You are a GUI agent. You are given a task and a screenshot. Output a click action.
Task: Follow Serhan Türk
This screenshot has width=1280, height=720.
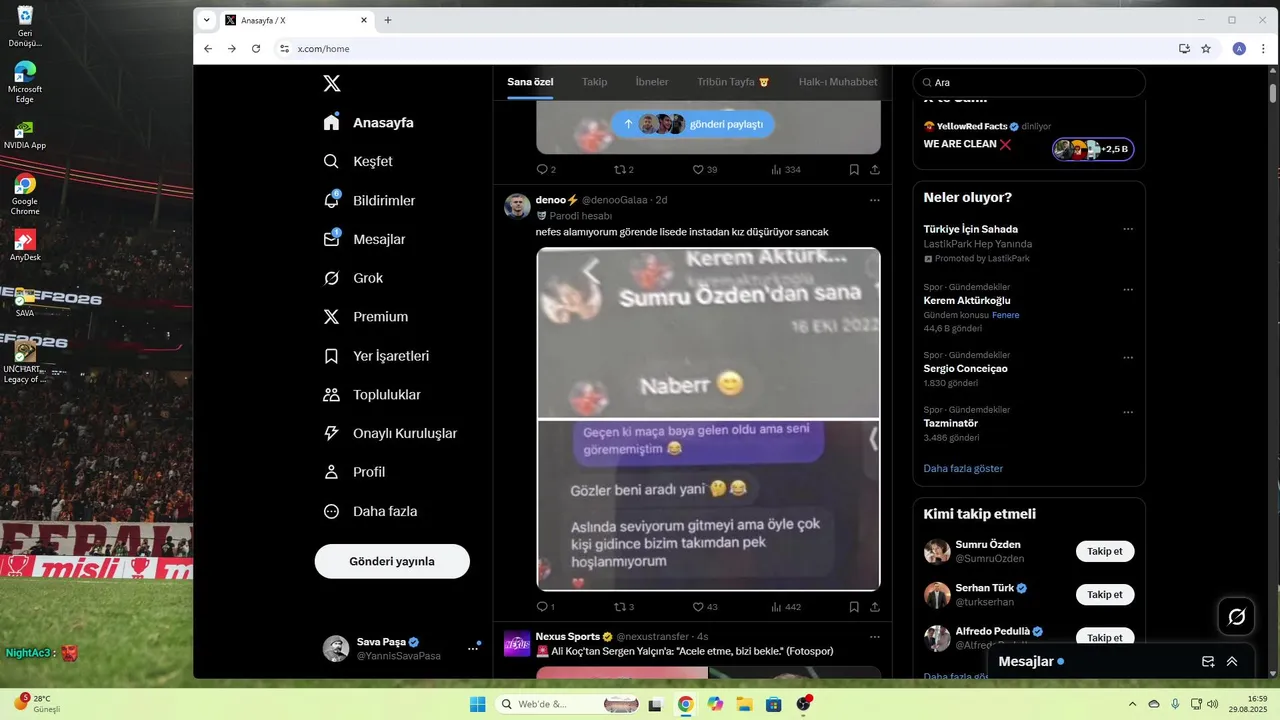click(1105, 594)
